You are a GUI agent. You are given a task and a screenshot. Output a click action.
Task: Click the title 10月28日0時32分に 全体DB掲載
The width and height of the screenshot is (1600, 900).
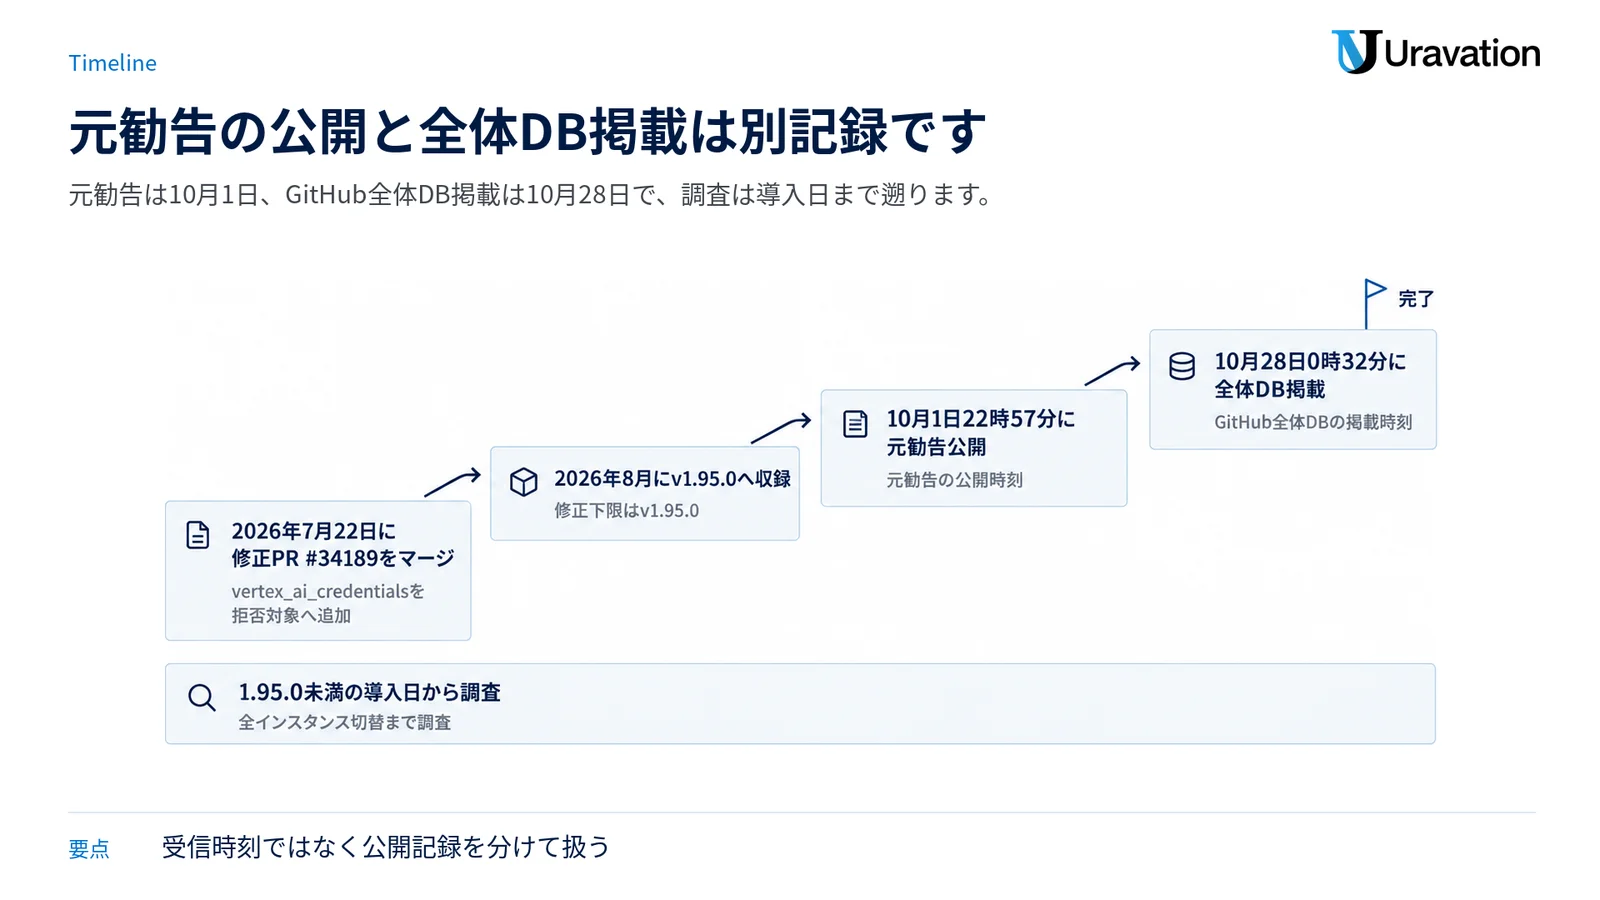[1310, 375]
